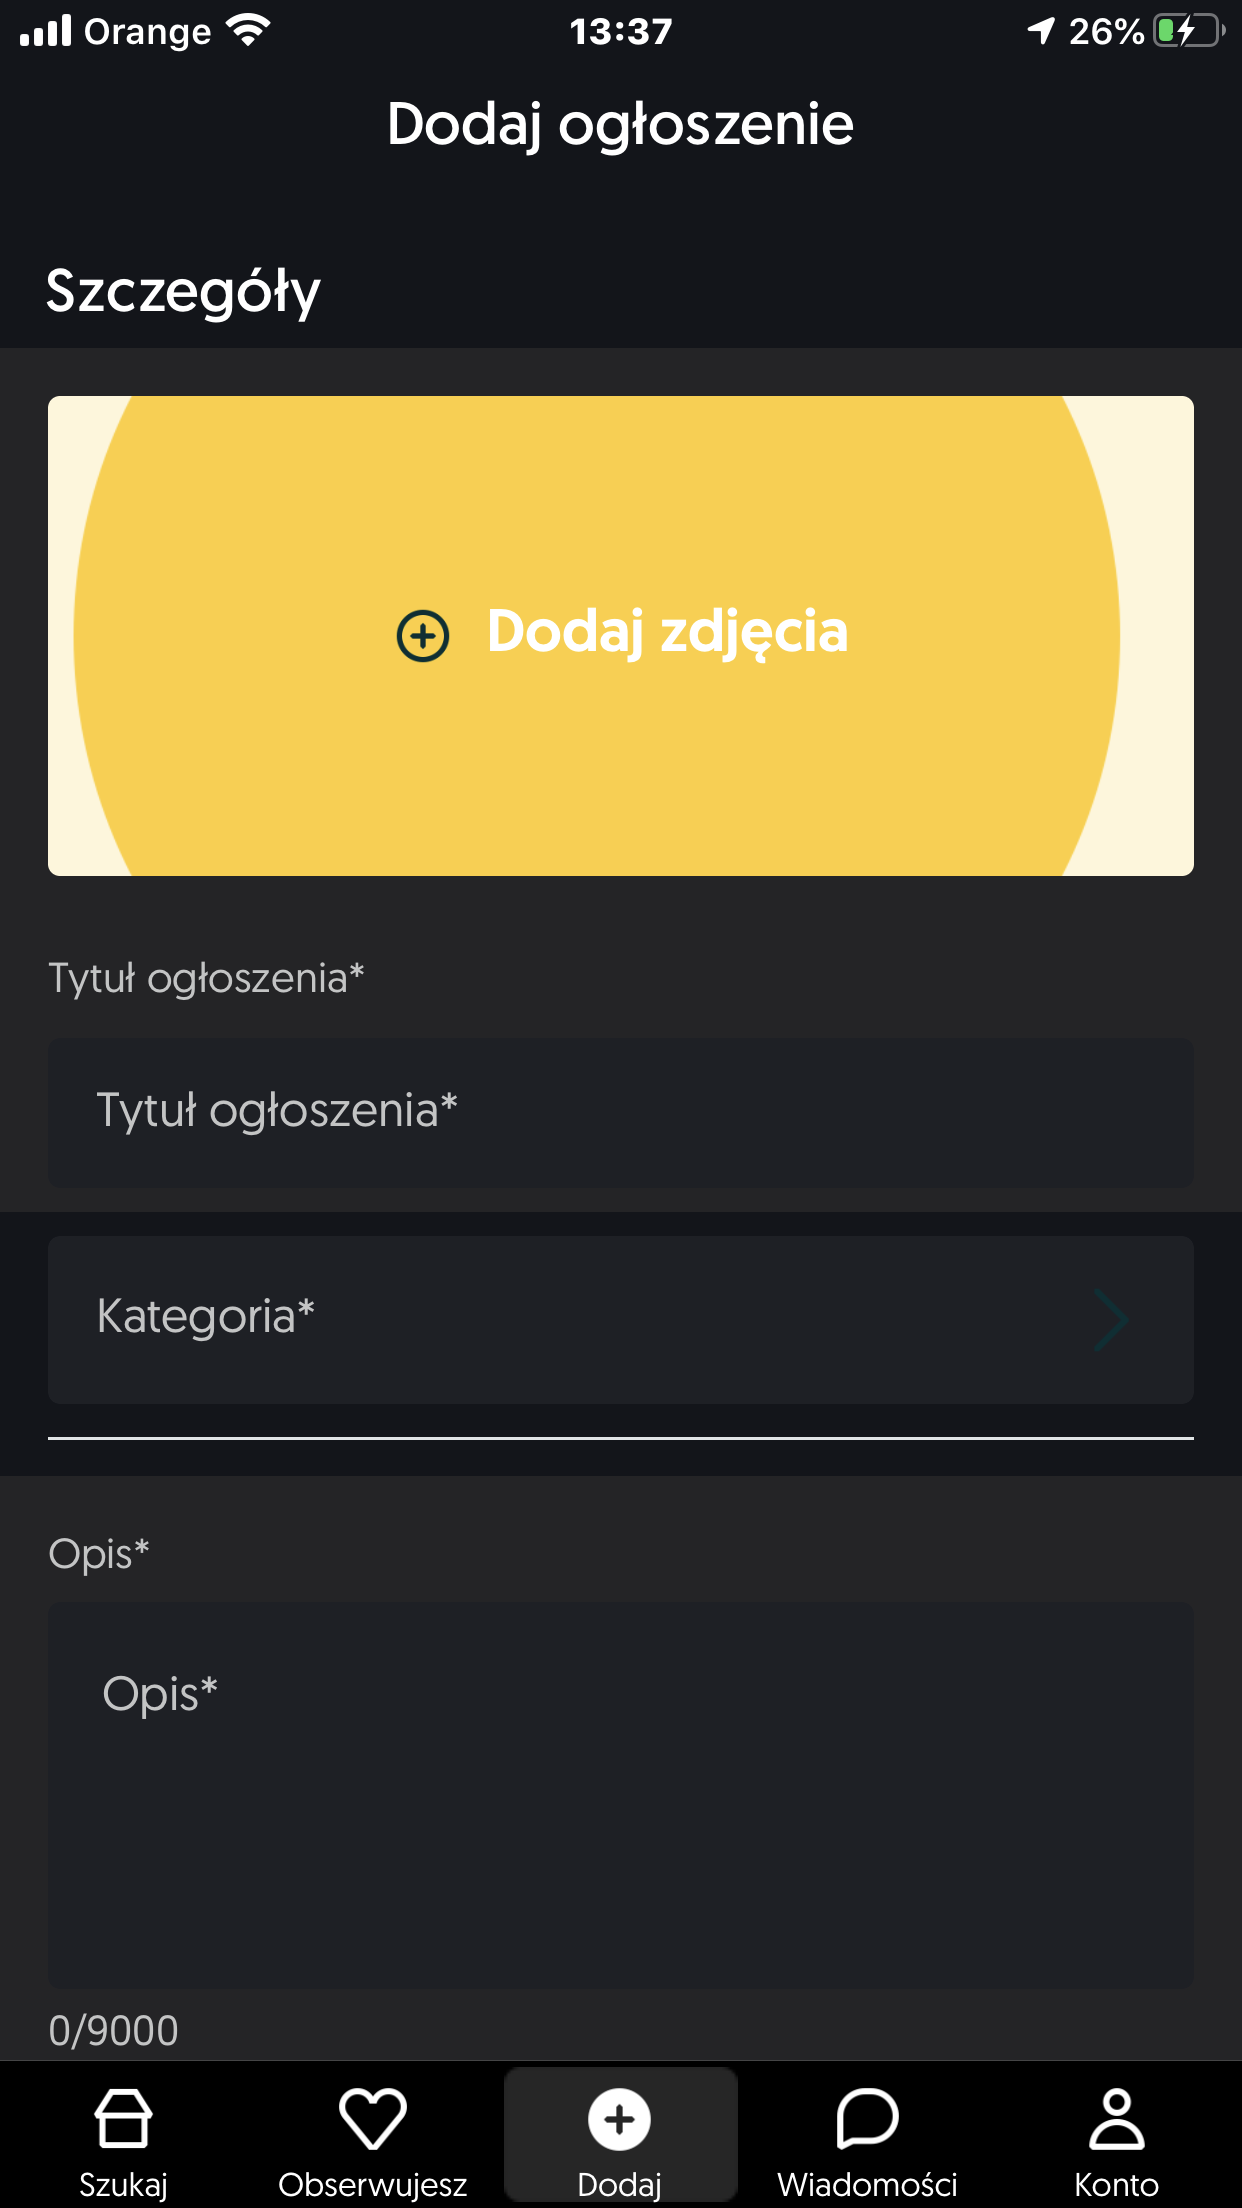
Task: Tap the Obserwujesz heart icon
Action: pyautogui.click(x=372, y=2118)
